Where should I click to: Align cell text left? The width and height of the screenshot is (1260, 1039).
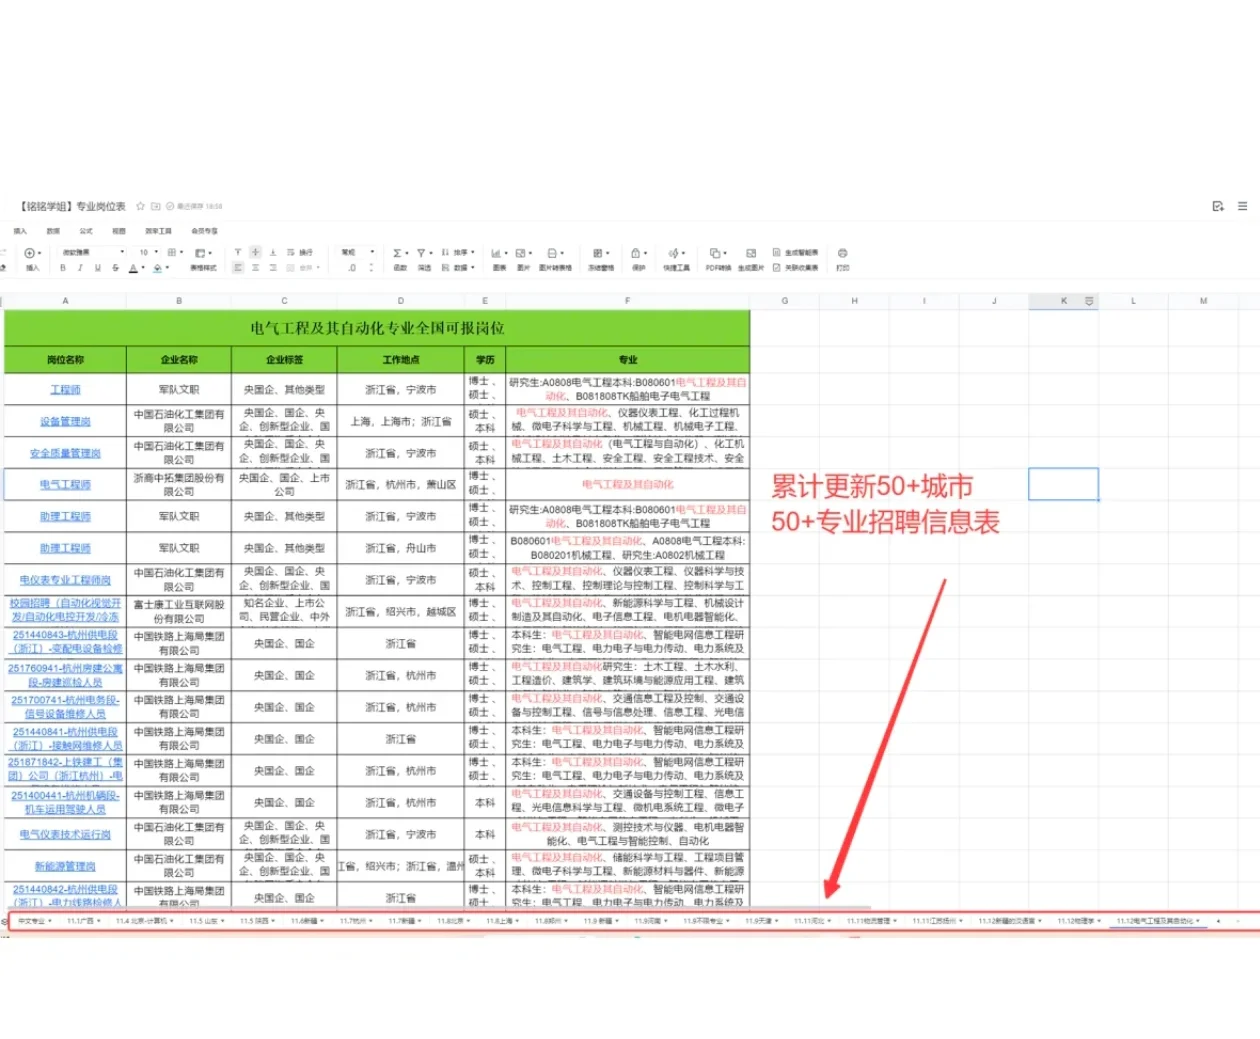coord(238,268)
